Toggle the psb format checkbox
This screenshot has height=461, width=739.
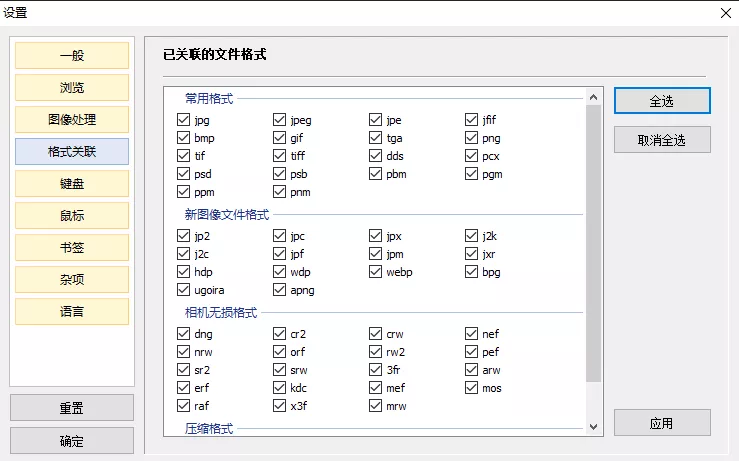tap(279, 174)
